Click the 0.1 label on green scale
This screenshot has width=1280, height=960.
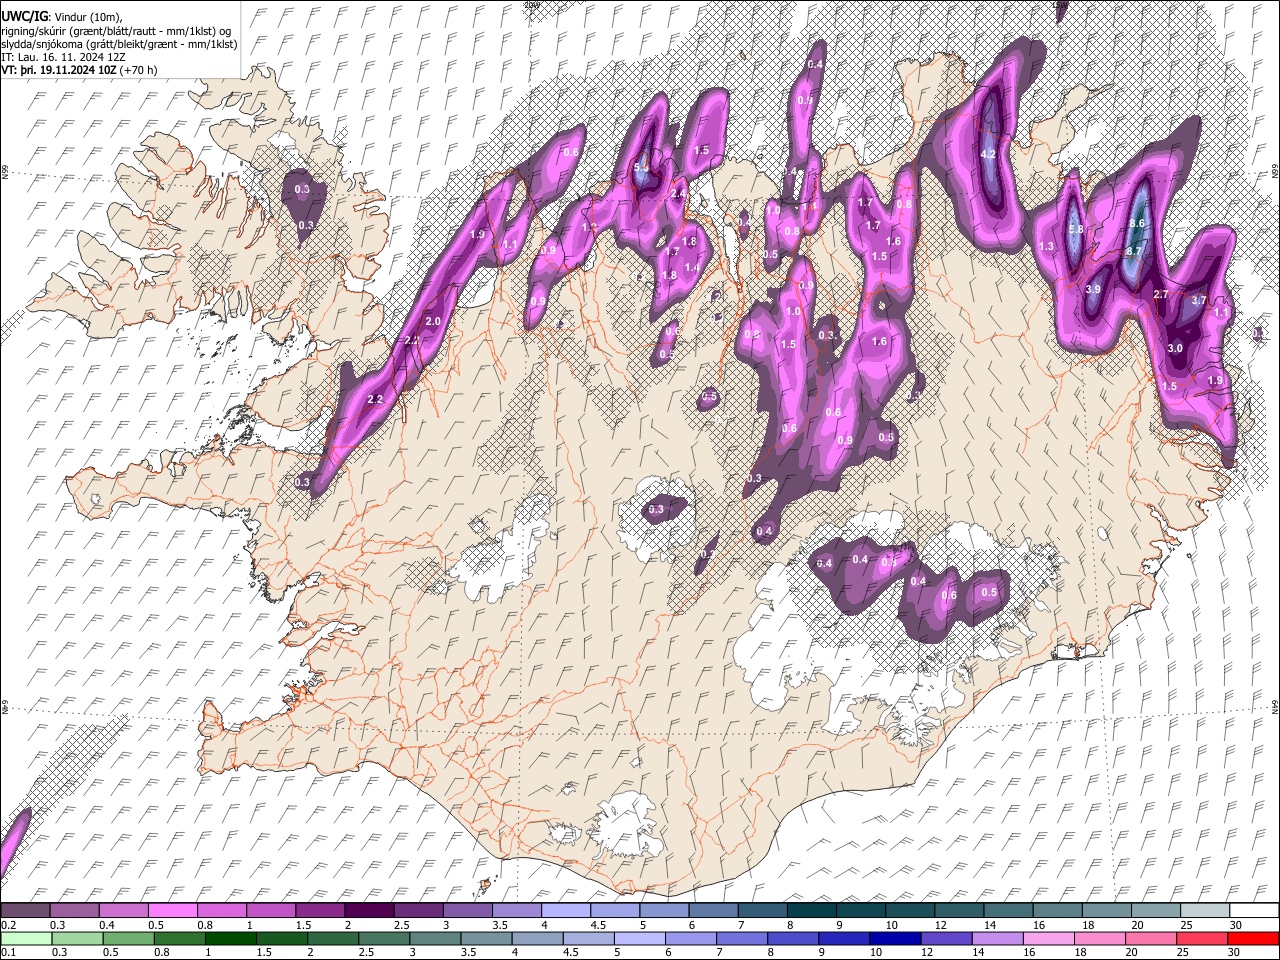(7, 952)
